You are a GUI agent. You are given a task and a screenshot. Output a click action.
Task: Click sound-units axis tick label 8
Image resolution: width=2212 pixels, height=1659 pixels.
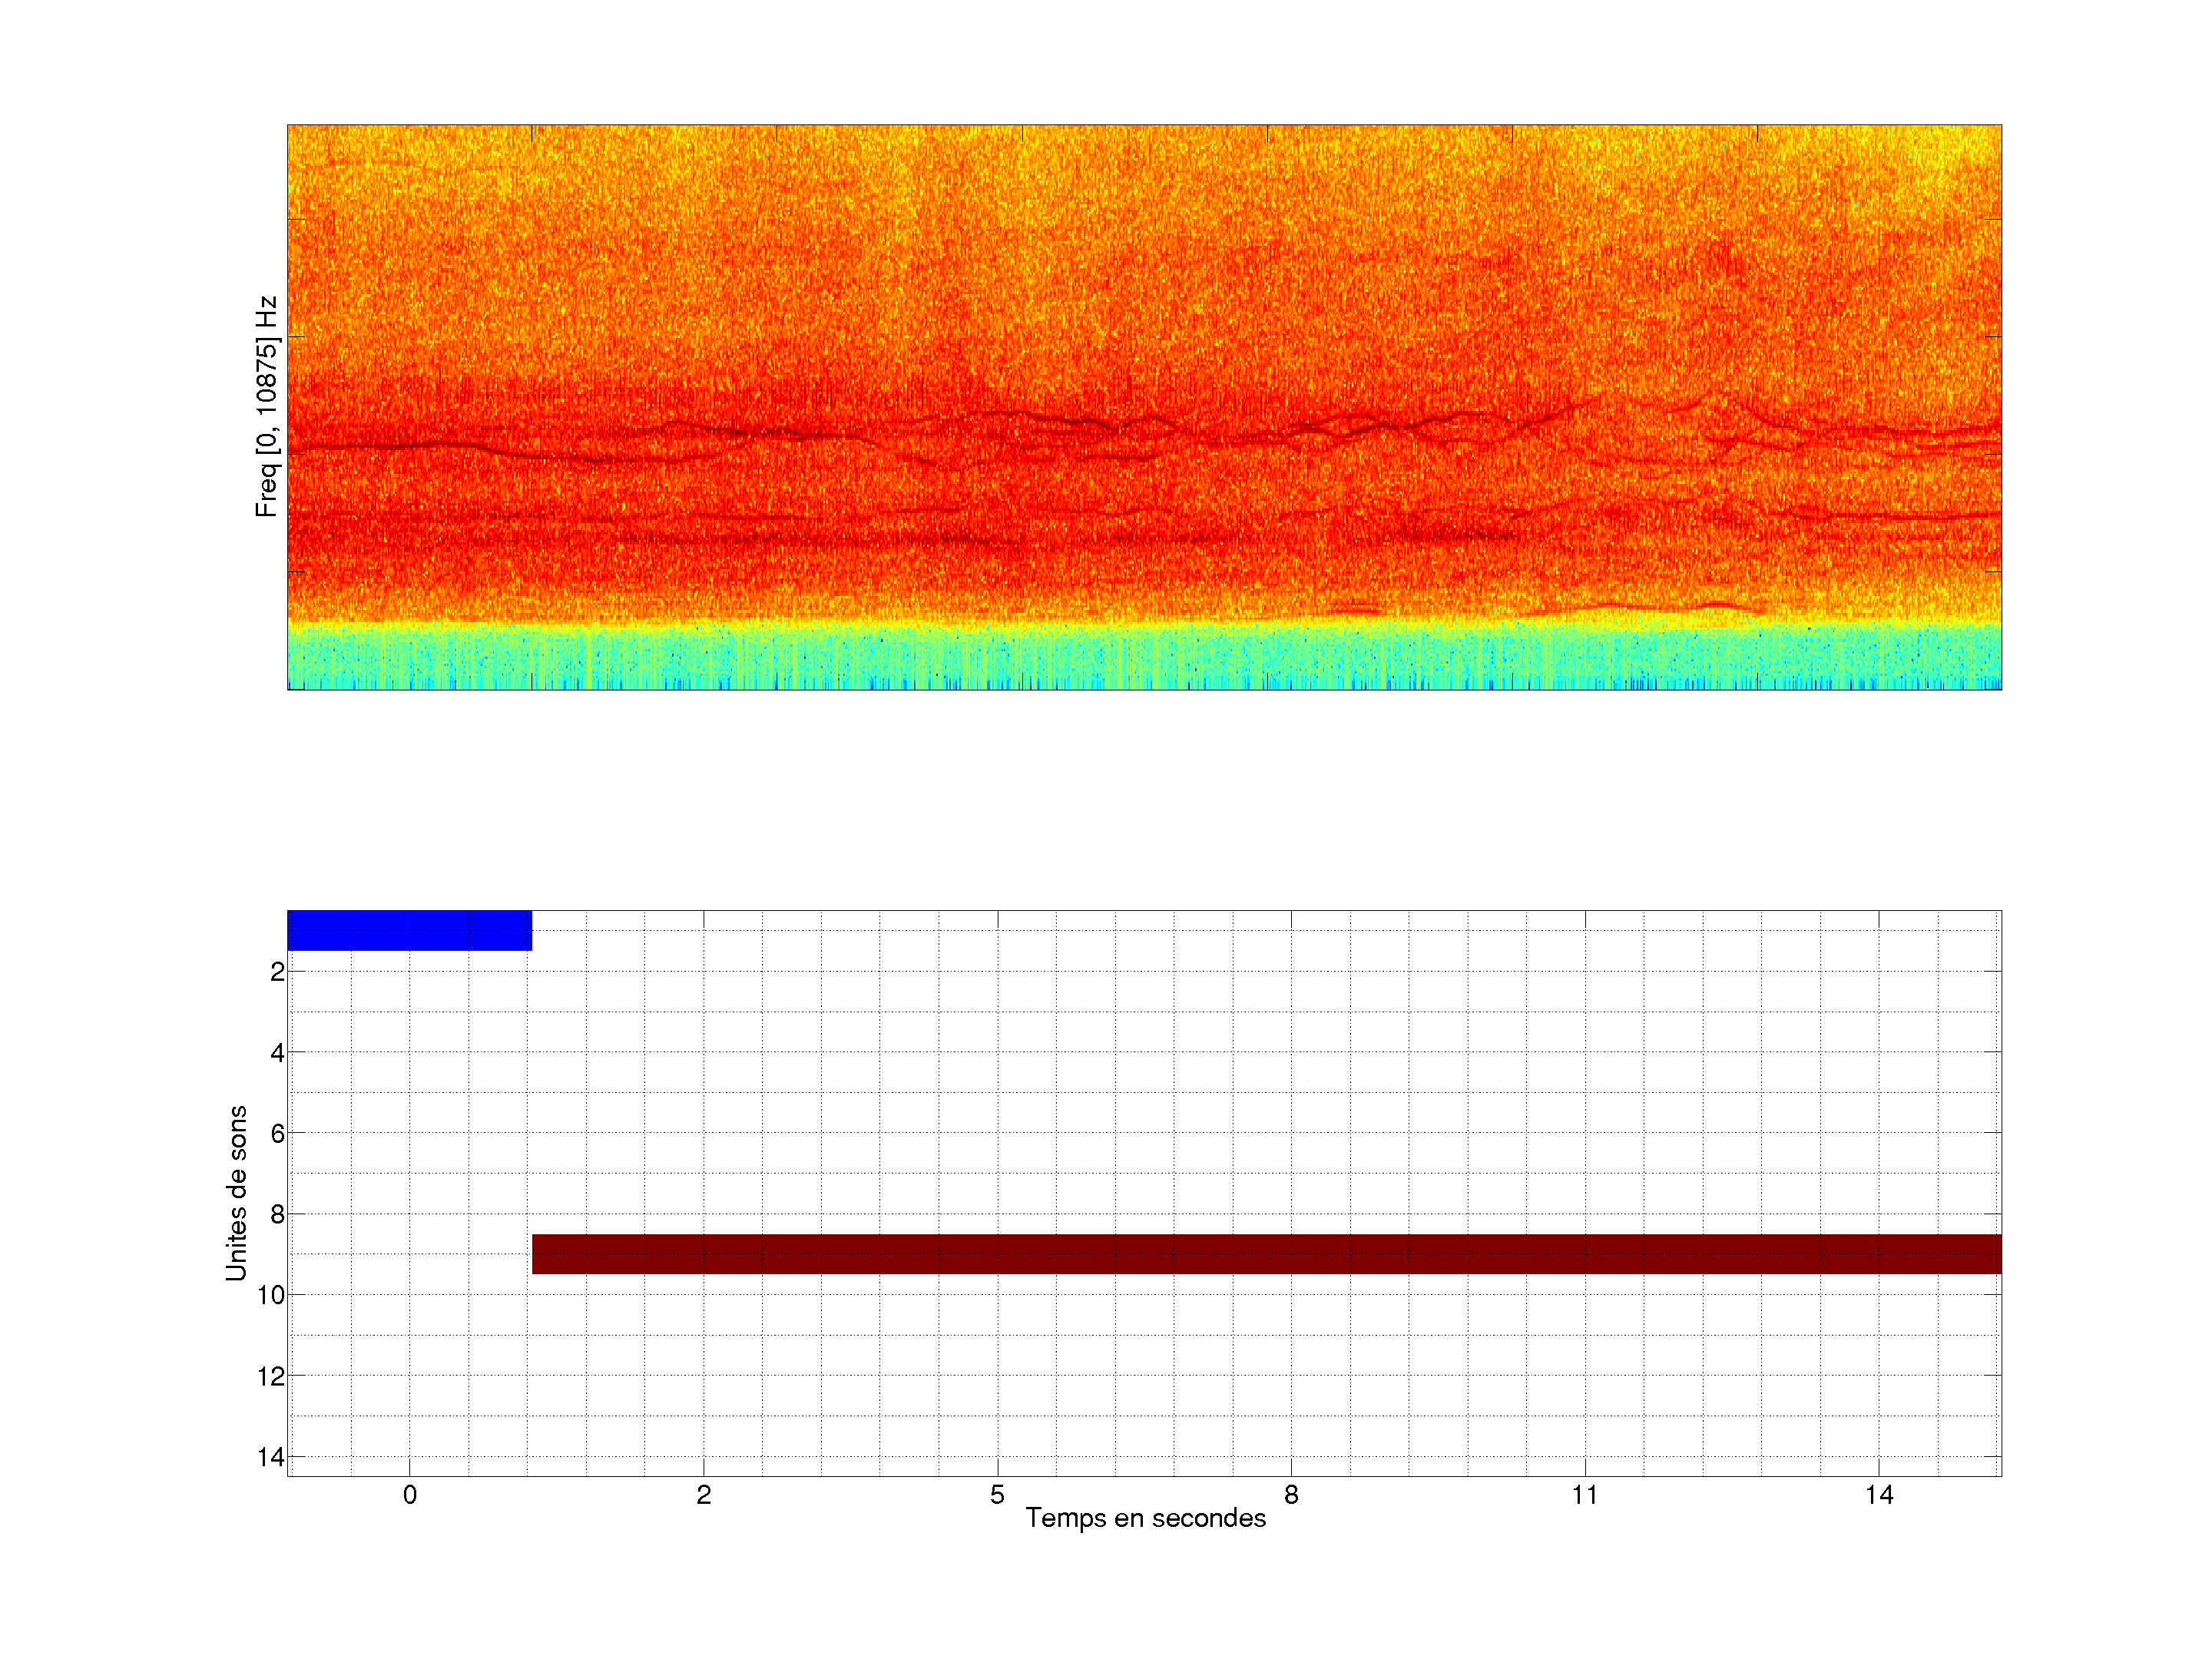click(277, 1215)
